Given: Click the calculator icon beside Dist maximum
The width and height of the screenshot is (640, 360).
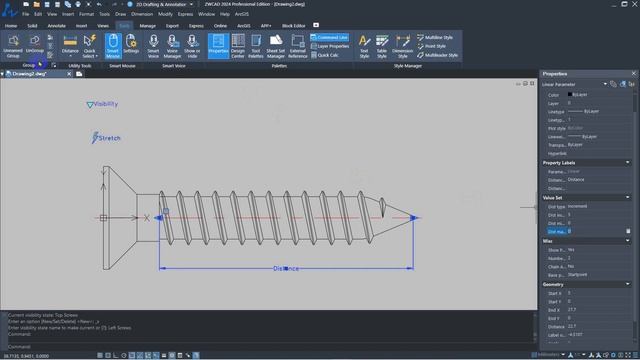Looking at the screenshot, I should (628, 231).
